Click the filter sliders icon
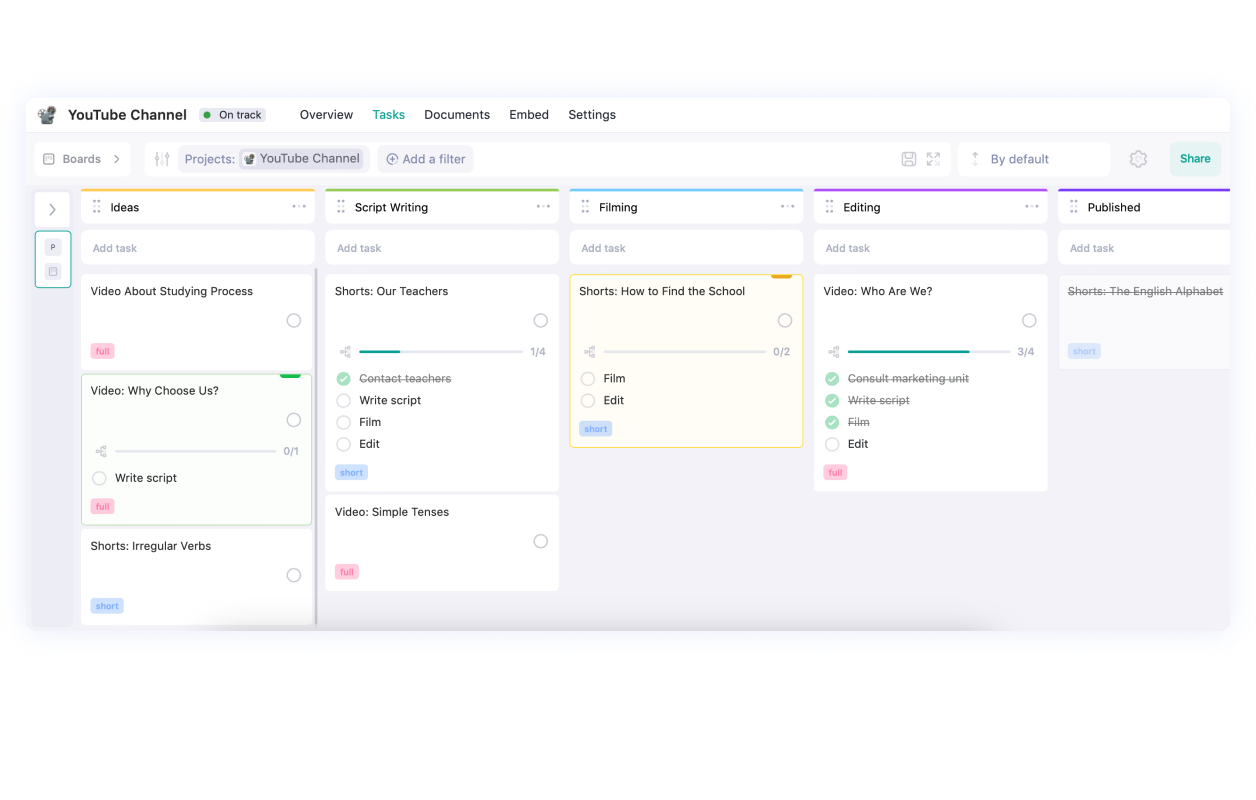This screenshot has width=1256, height=800. click(162, 159)
